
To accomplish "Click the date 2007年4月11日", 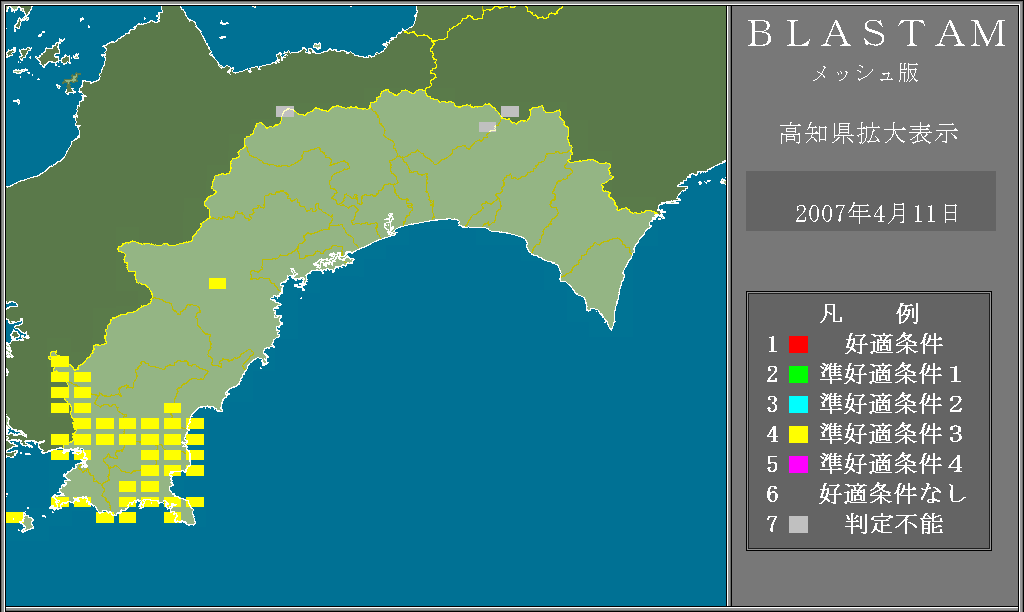I will point(876,214).
